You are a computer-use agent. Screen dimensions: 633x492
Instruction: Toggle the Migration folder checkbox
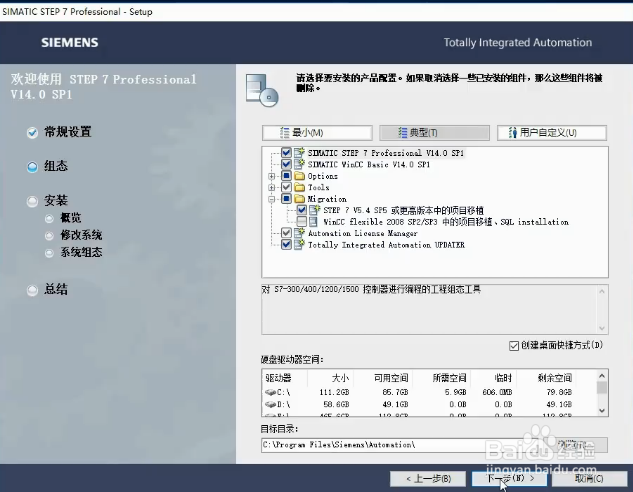(286, 199)
